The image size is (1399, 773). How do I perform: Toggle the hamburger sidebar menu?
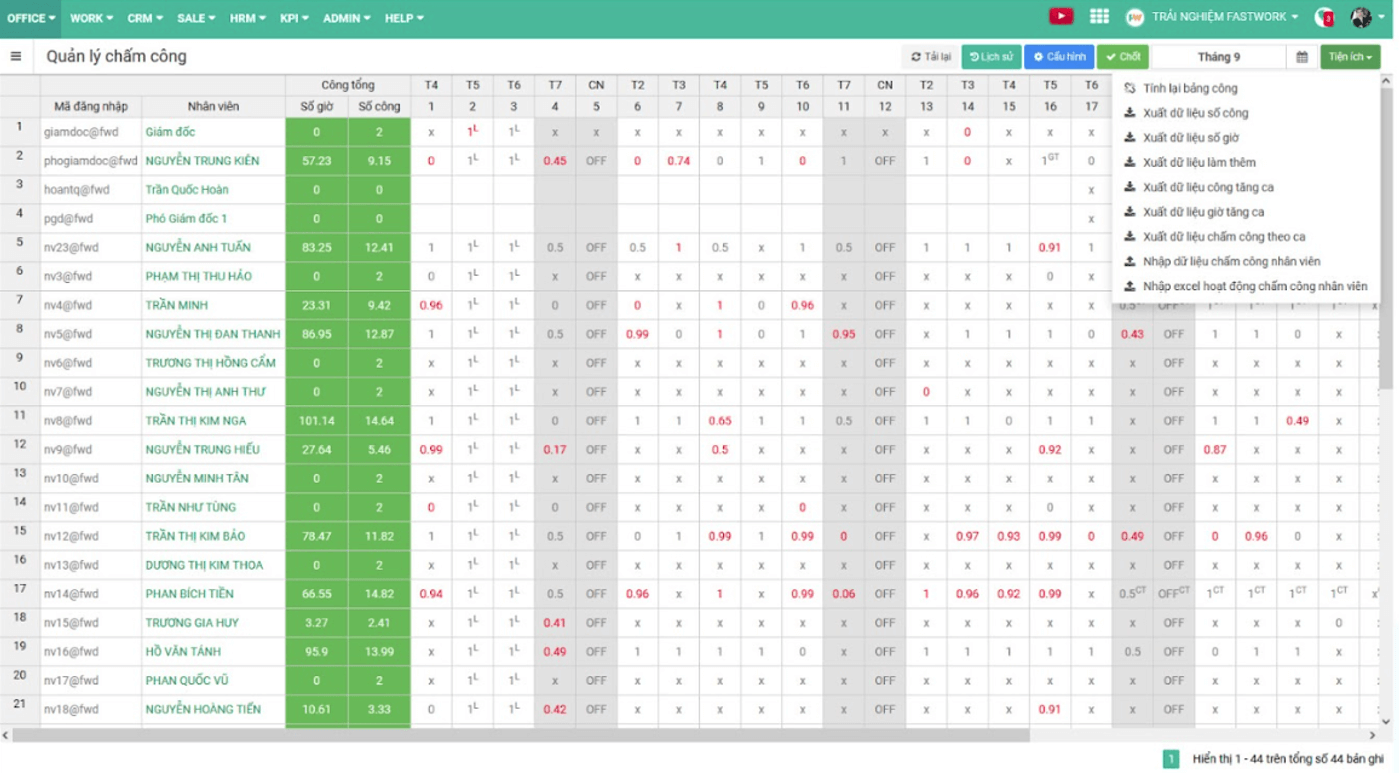coord(16,57)
